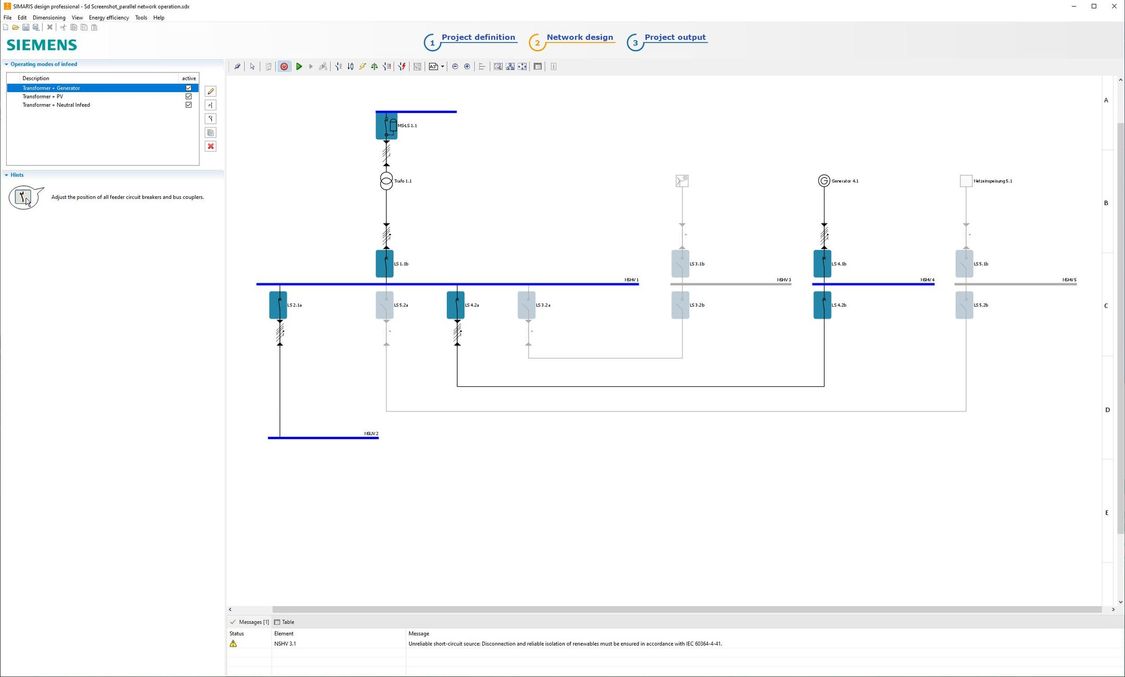Toggle the Transformer + Neutral Infeed checkbox
This screenshot has height=677, width=1125.
coord(187,104)
